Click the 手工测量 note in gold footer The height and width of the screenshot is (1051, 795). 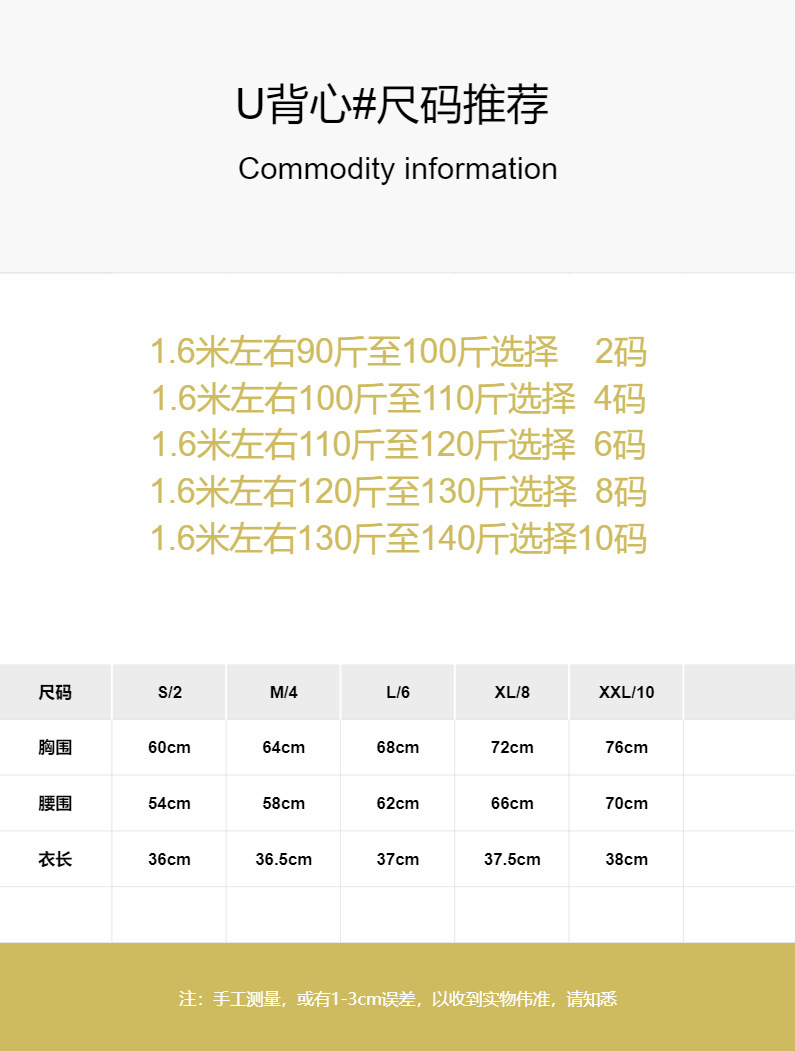[397, 998]
